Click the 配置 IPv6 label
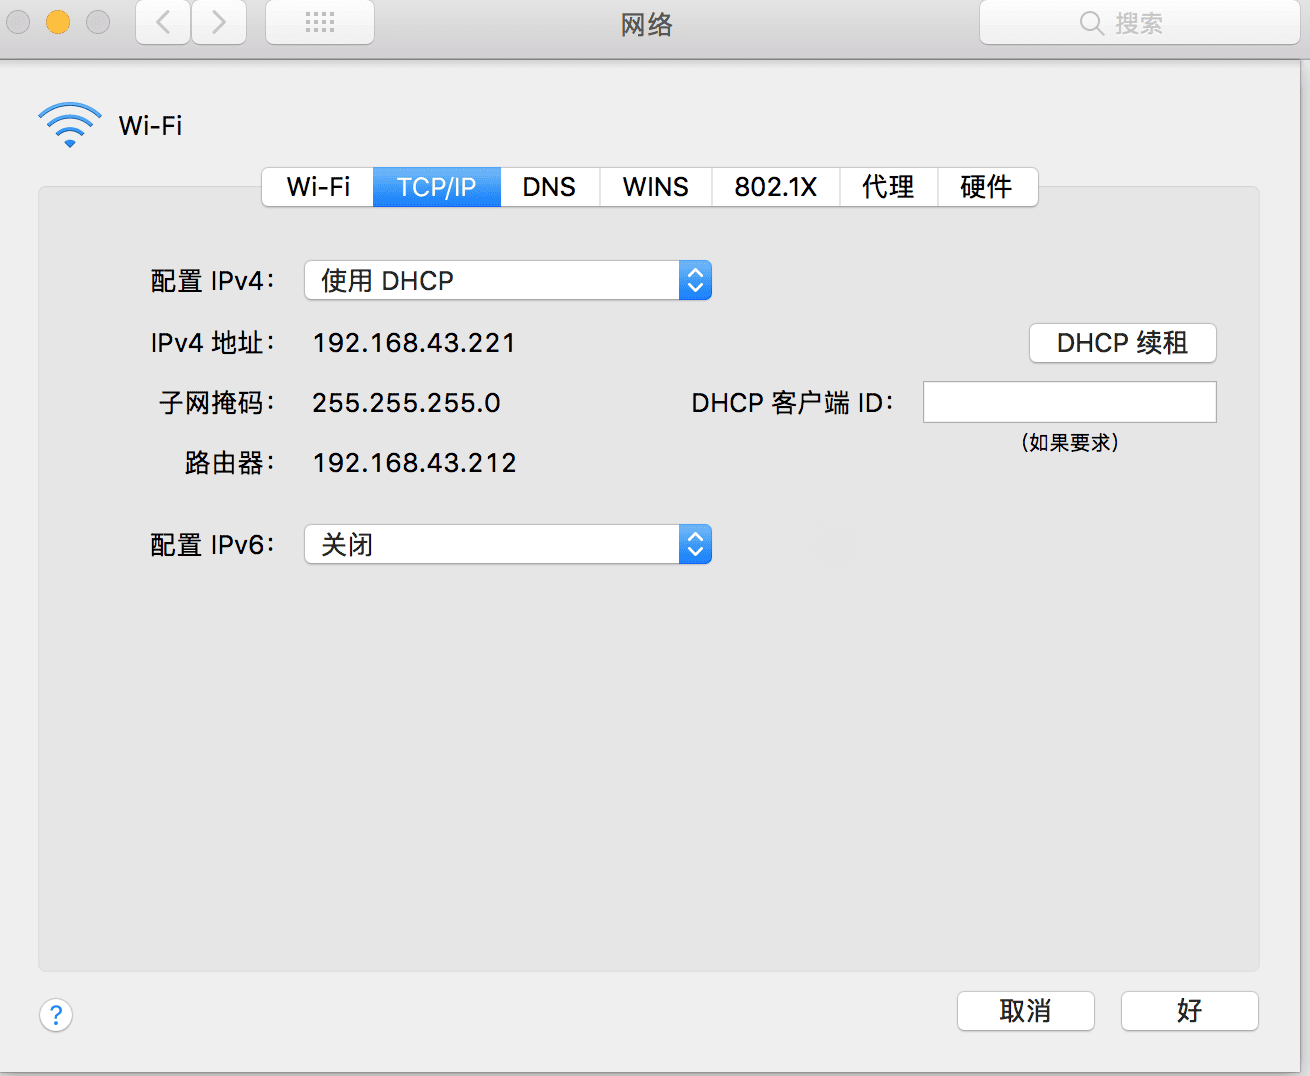The width and height of the screenshot is (1310, 1076). pyautogui.click(x=213, y=545)
